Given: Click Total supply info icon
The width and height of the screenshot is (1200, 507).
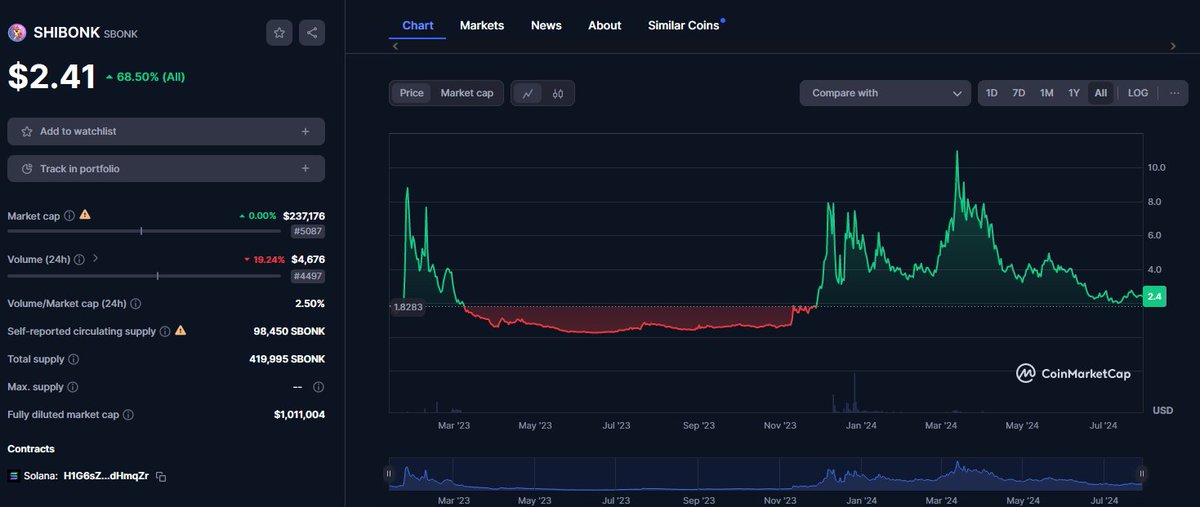Looking at the screenshot, I should [74, 359].
